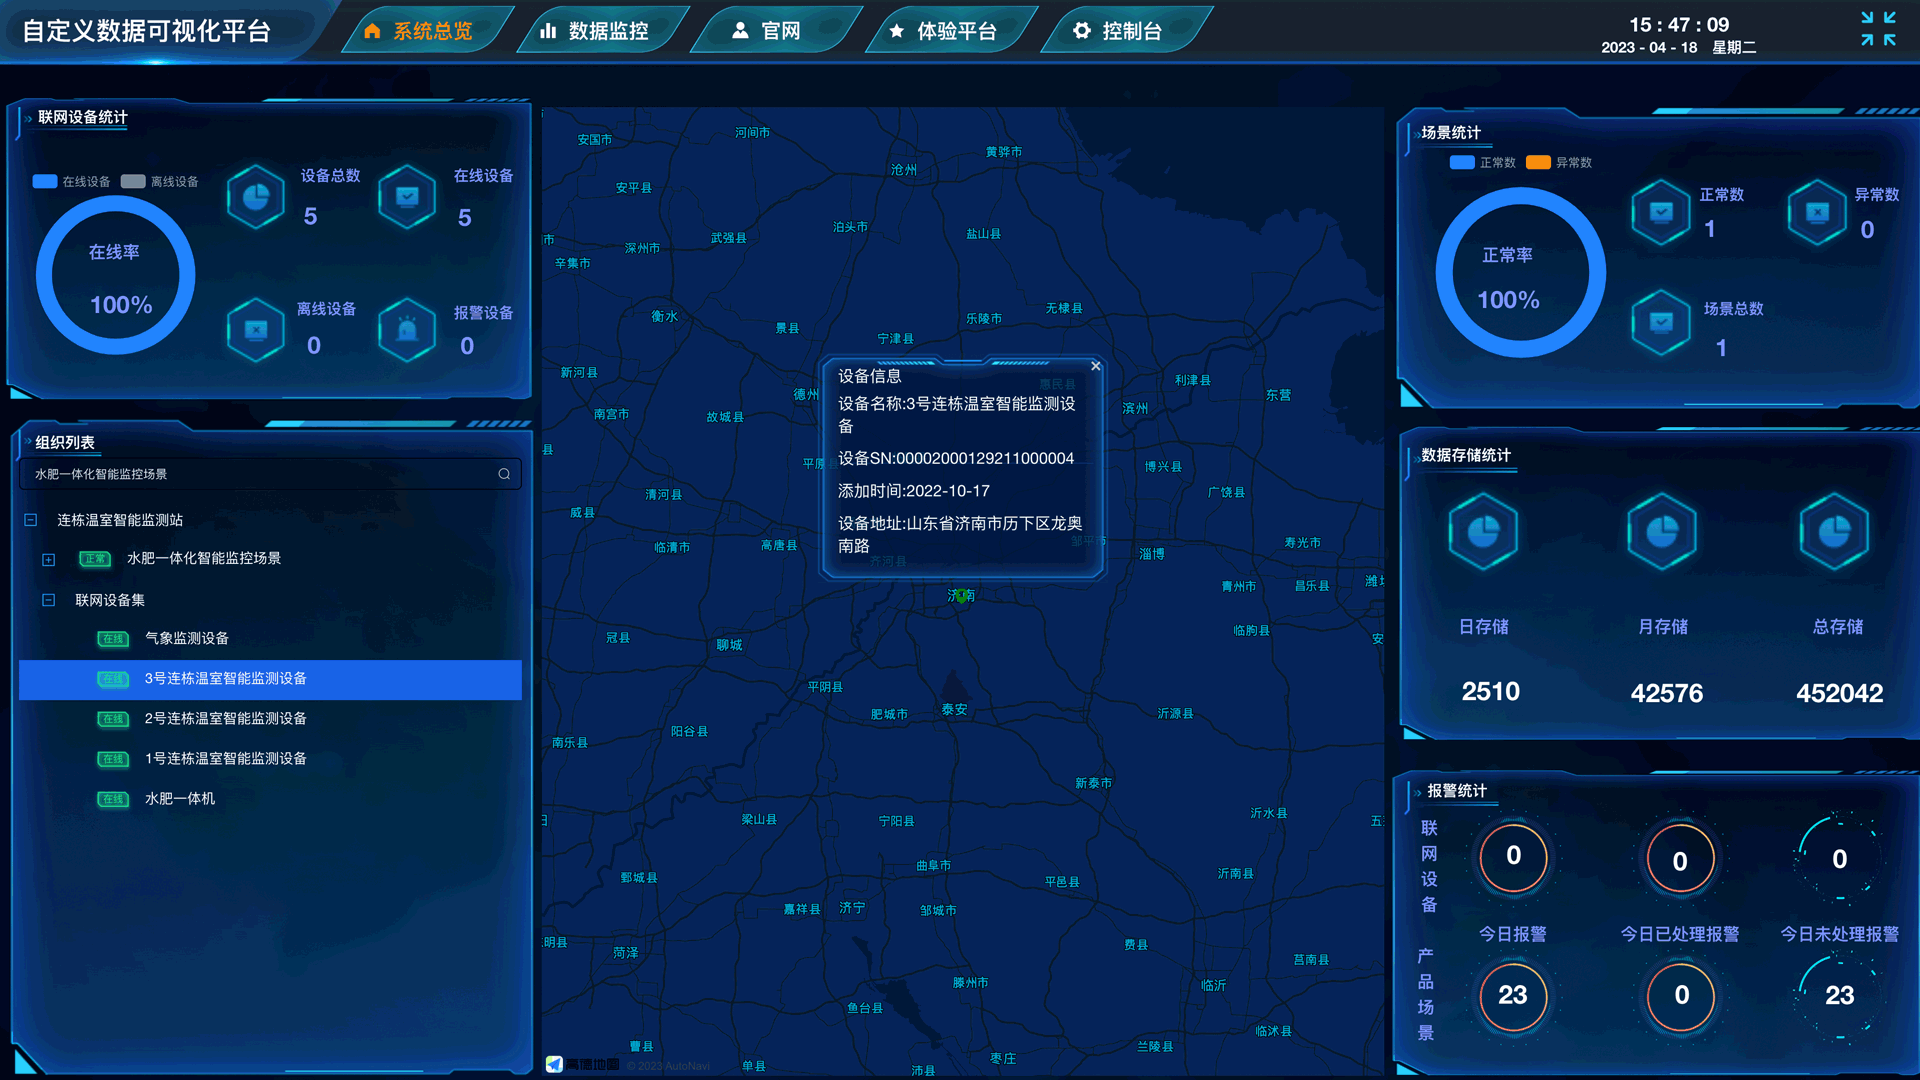
Task: Click the search magnifier in organization list
Action: pos(504,474)
